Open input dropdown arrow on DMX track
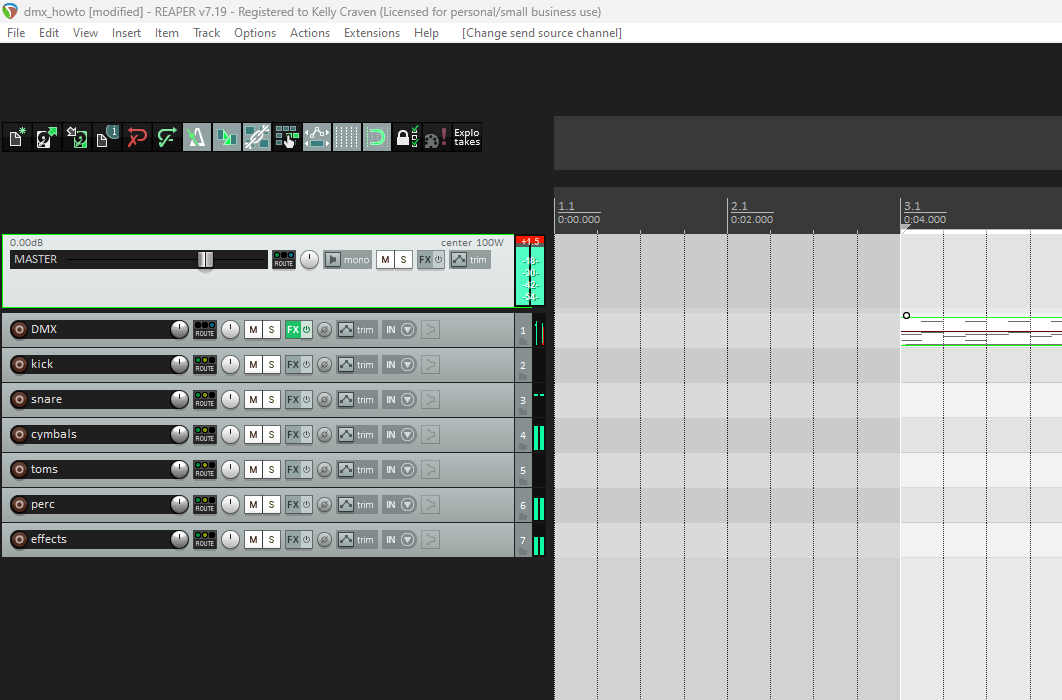The image size is (1062, 700). (407, 330)
